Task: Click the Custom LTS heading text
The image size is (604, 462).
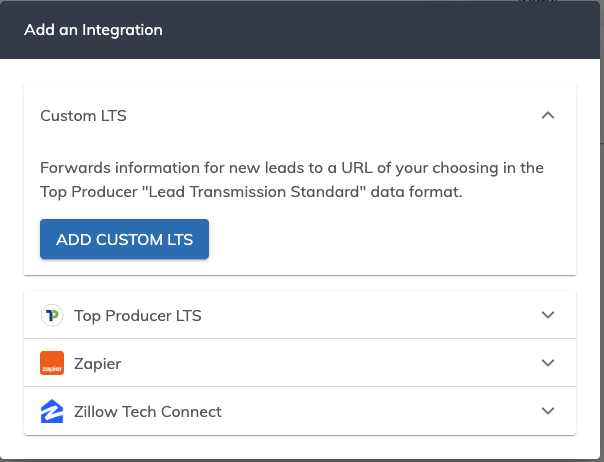Action: (83, 116)
